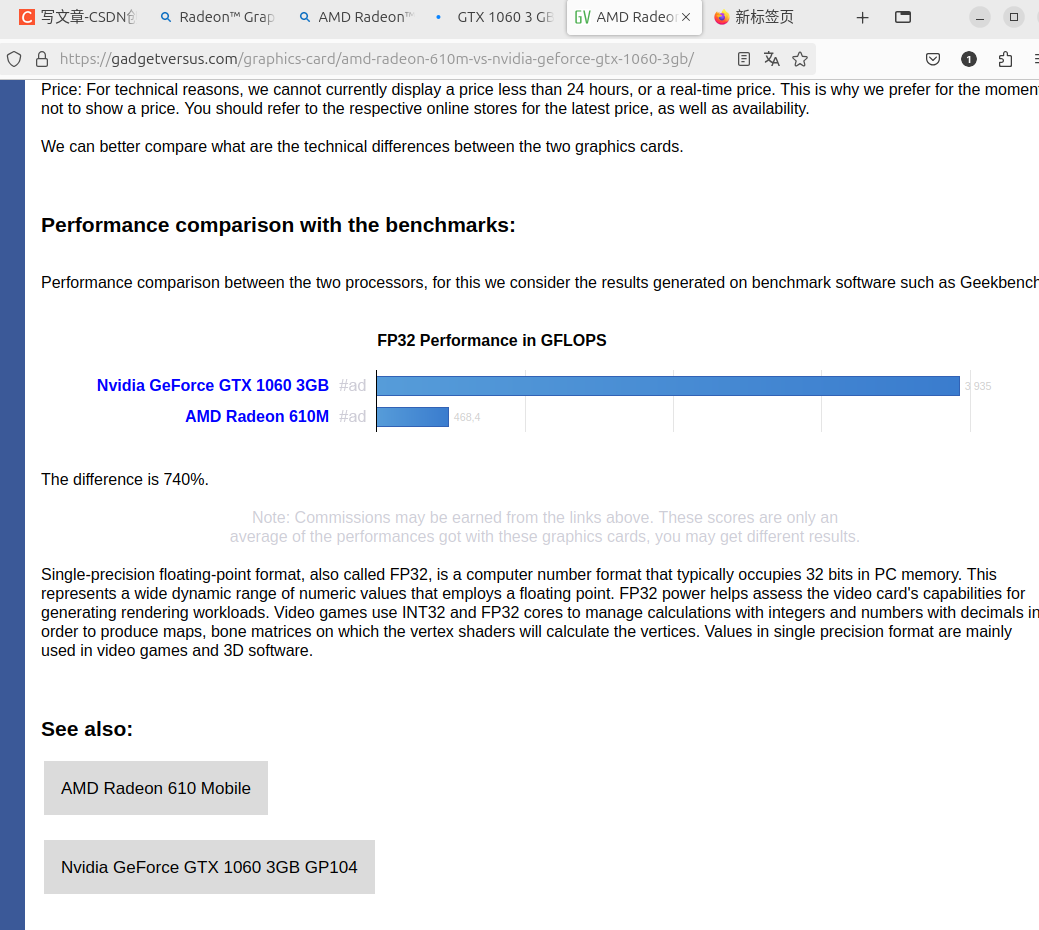Open the CSDN tab favicon
The image size is (1039, 930).
tap(27, 17)
